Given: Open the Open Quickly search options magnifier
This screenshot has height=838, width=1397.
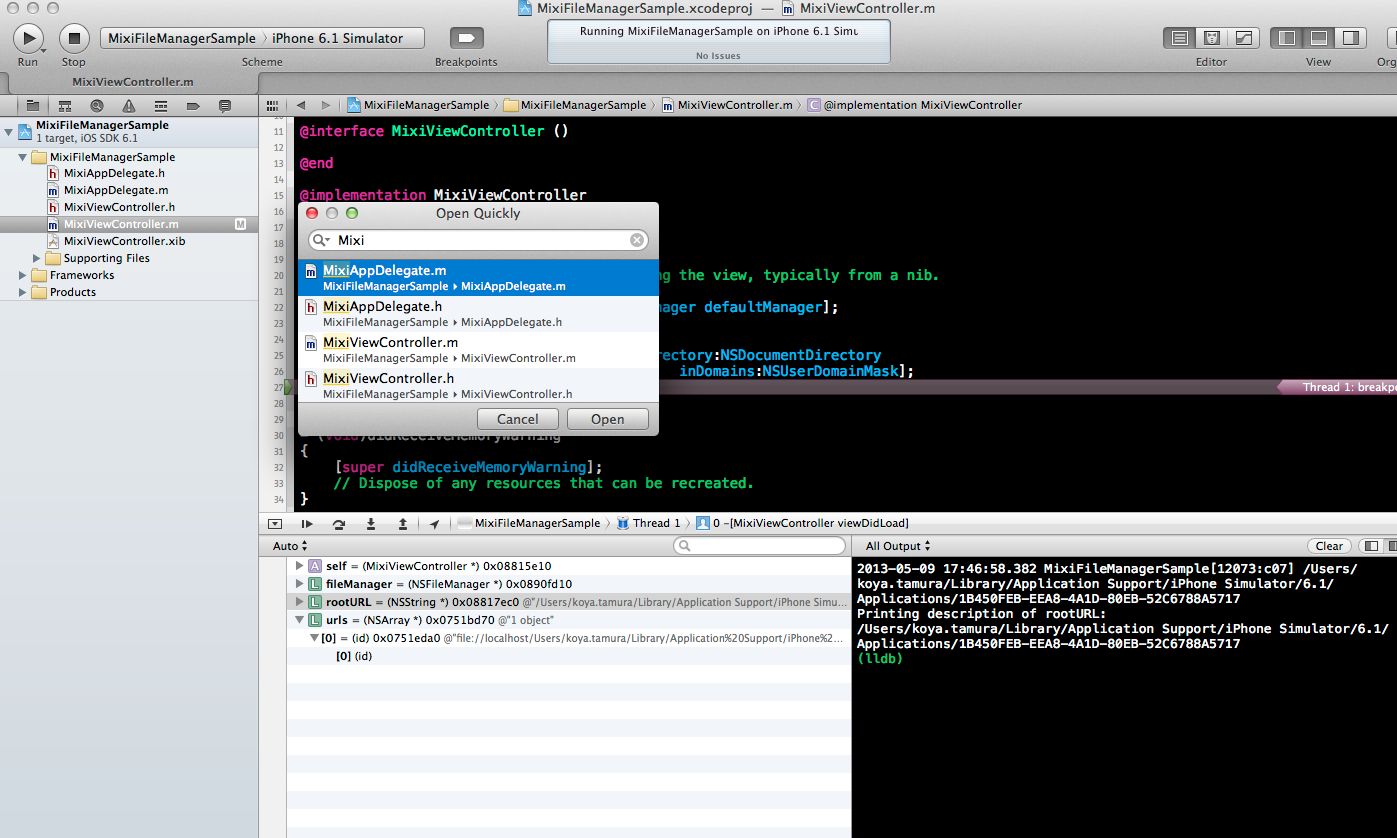Looking at the screenshot, I should (x=320, y=240).
